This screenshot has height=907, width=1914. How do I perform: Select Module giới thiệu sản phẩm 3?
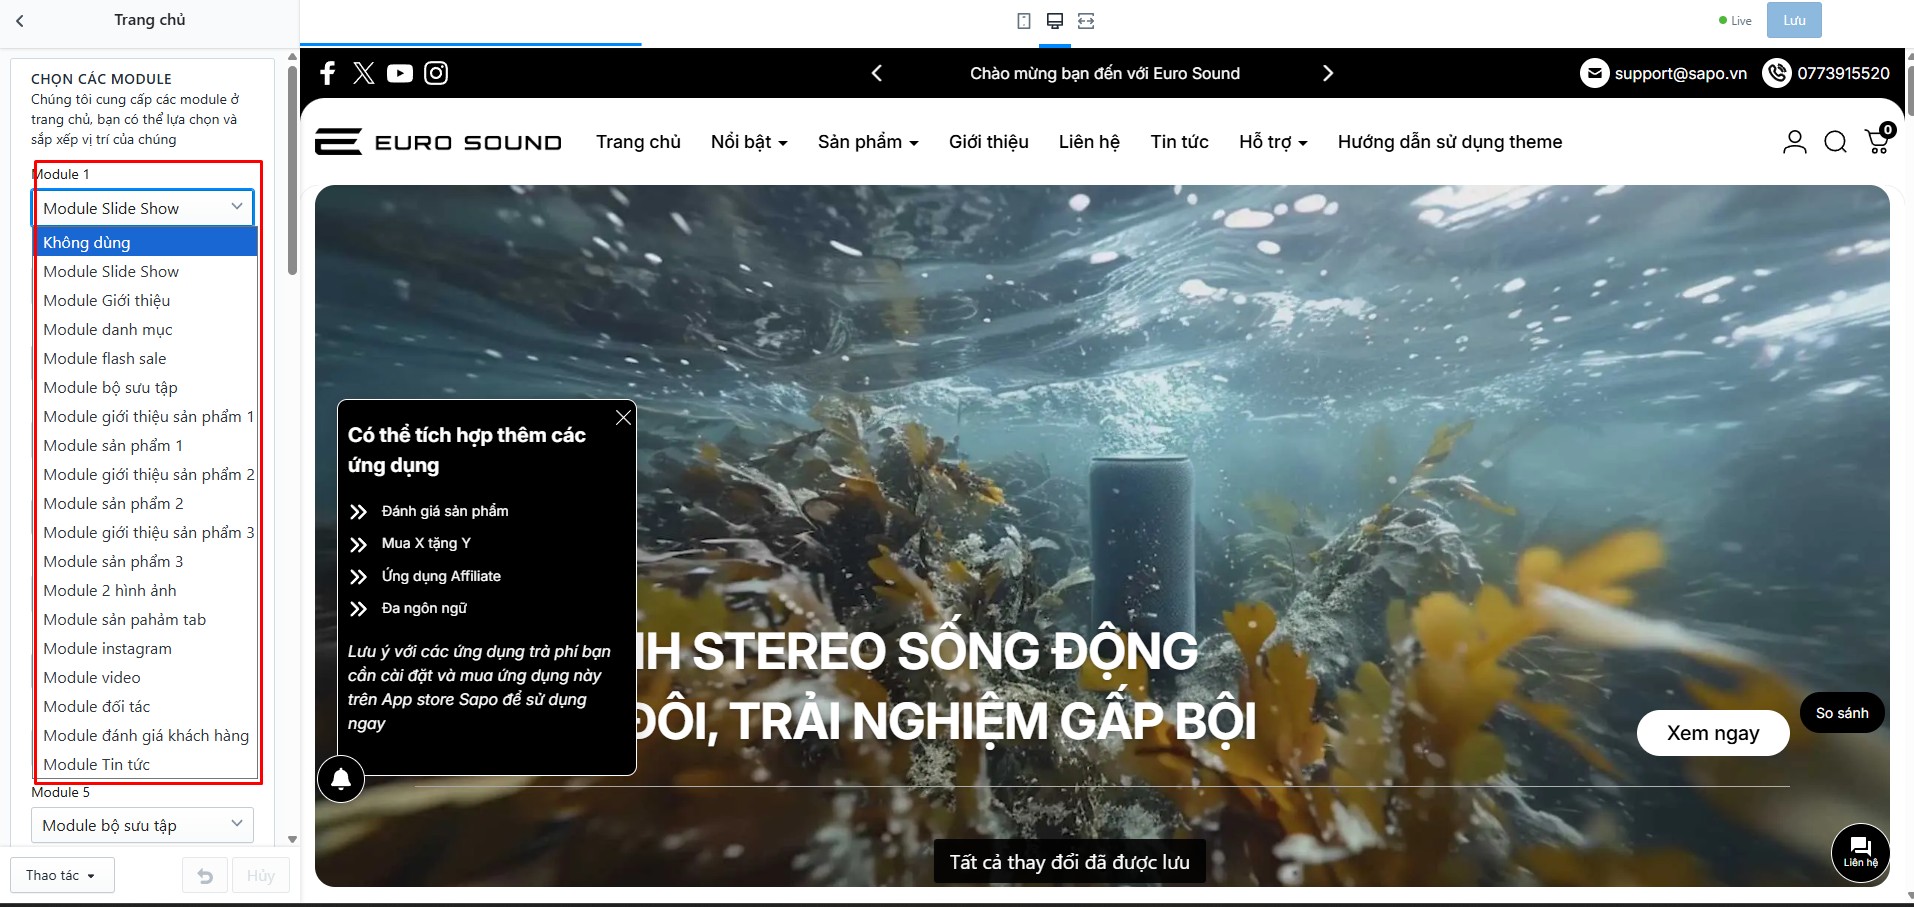(147, 532)
